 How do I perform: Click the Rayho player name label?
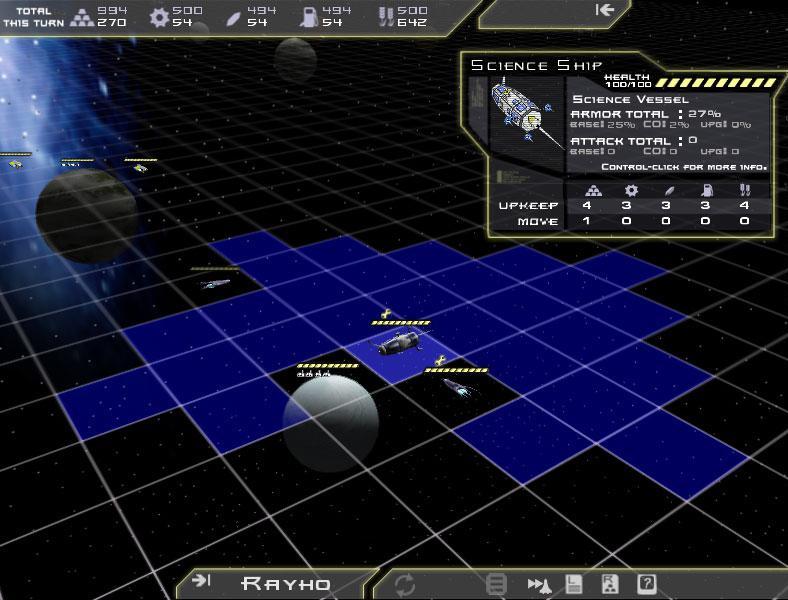coord(286,583)
